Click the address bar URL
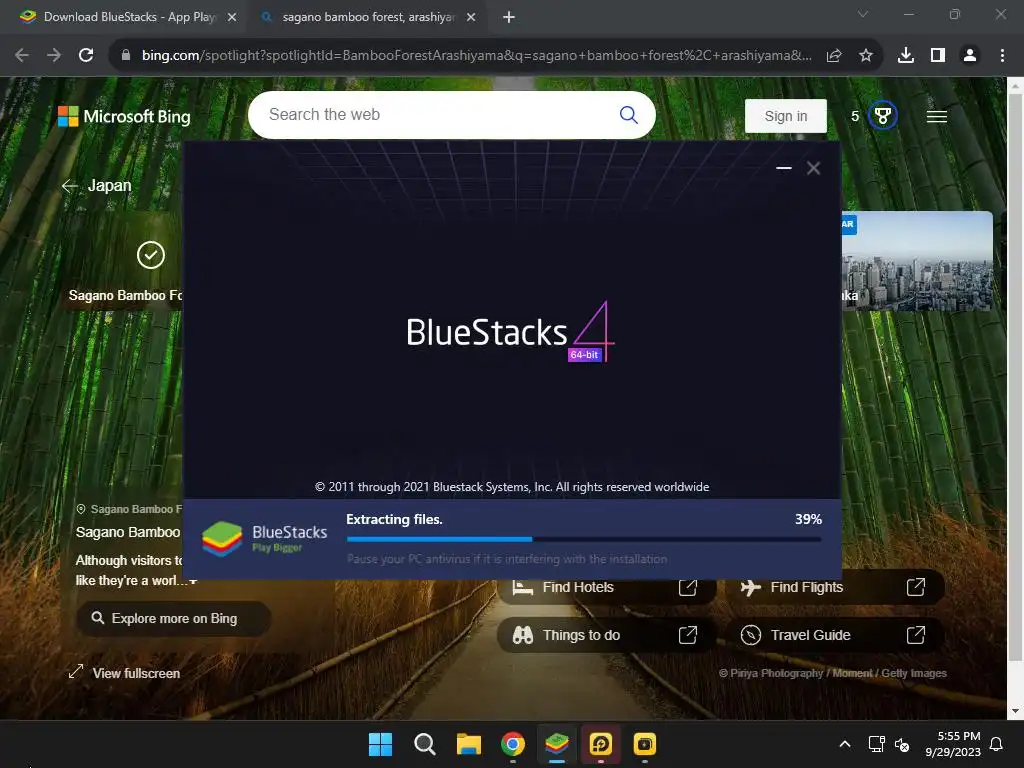This screenshot has width=1024, height=768. 477,56
